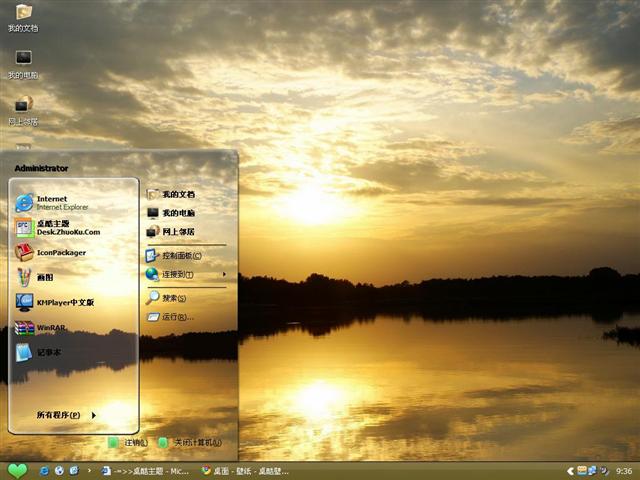Switch to the 桌酷主题 taskbar window
The width and height of the screenshot is (640, 480).
tap(146, 470)
